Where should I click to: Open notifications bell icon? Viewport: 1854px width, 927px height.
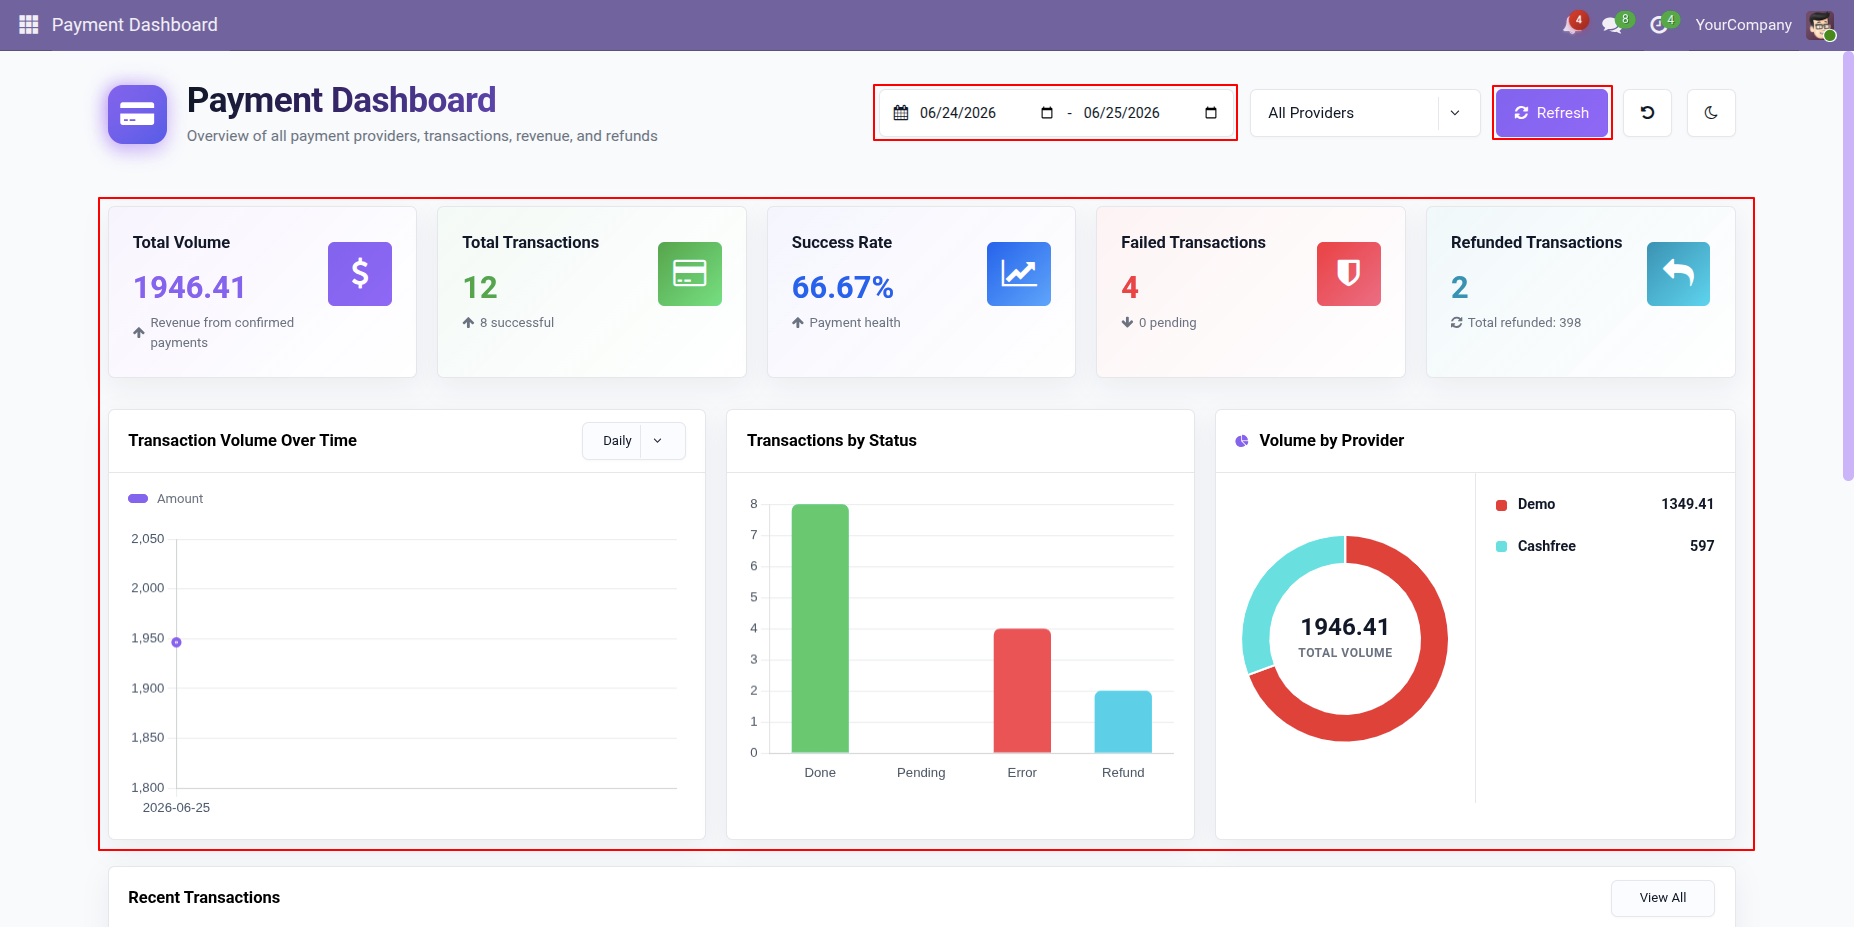pos(1572,25)
